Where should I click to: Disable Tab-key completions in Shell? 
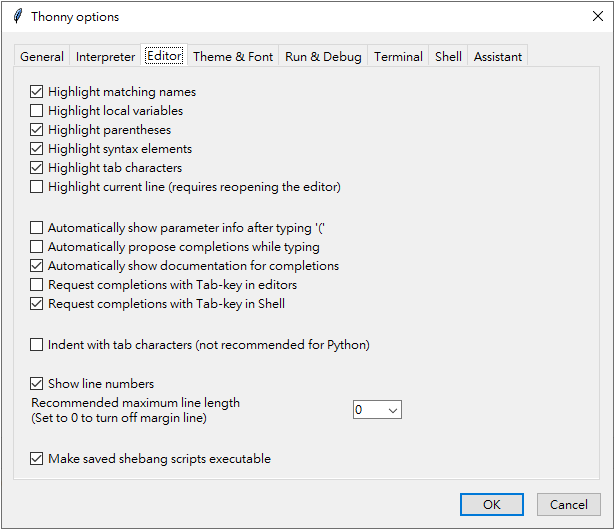[36, 304]
